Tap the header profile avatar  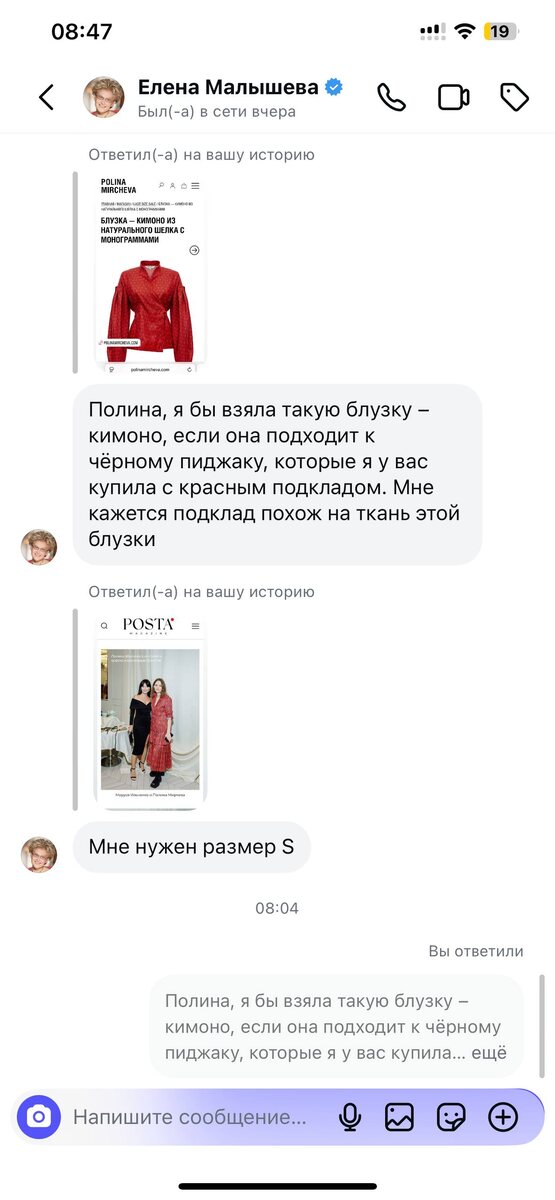(x=103, y=97)
